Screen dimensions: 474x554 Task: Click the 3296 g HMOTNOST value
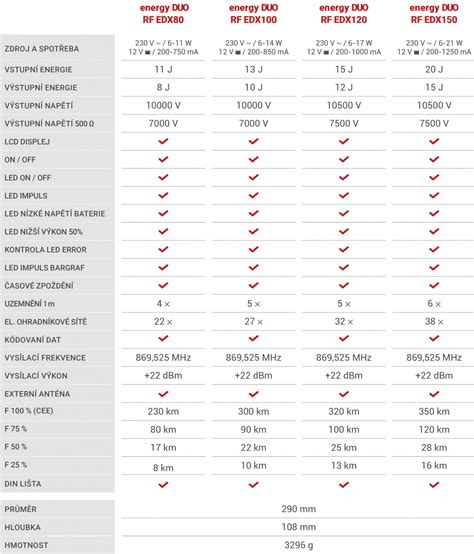[x=299, y=545]
